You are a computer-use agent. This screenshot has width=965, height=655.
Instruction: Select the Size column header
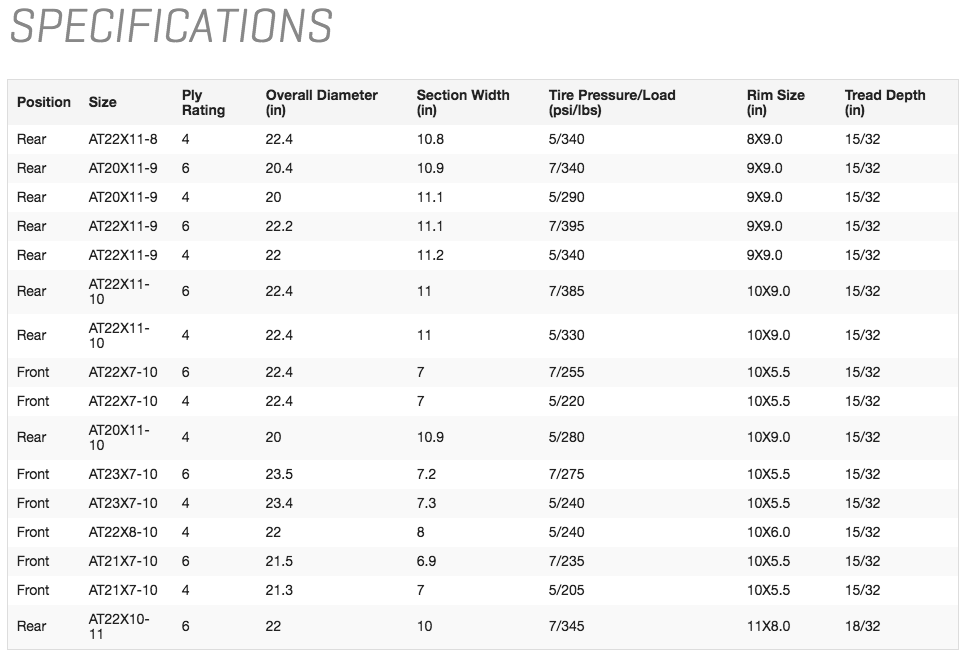102,102
